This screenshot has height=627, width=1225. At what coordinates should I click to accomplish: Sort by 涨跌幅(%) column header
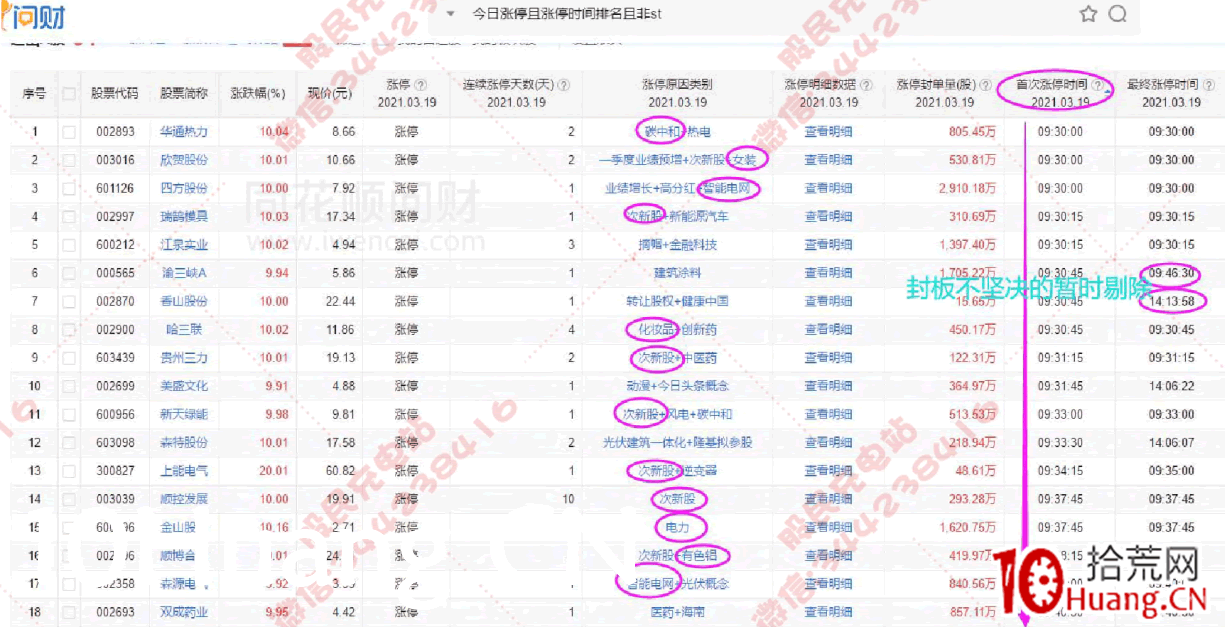pos(256,94)
